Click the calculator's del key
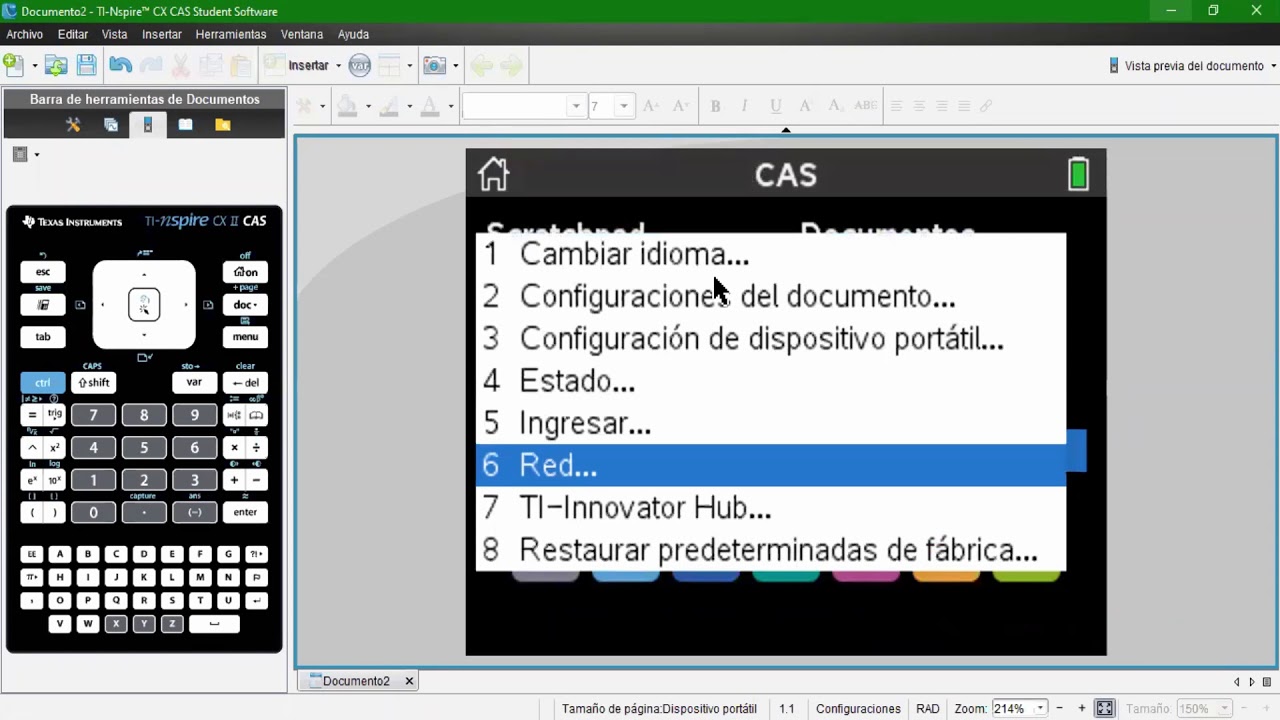Screen dimensions: 1280x720 coord(245,382)
